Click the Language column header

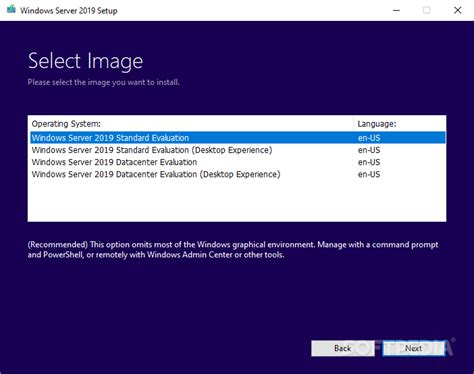377,124
